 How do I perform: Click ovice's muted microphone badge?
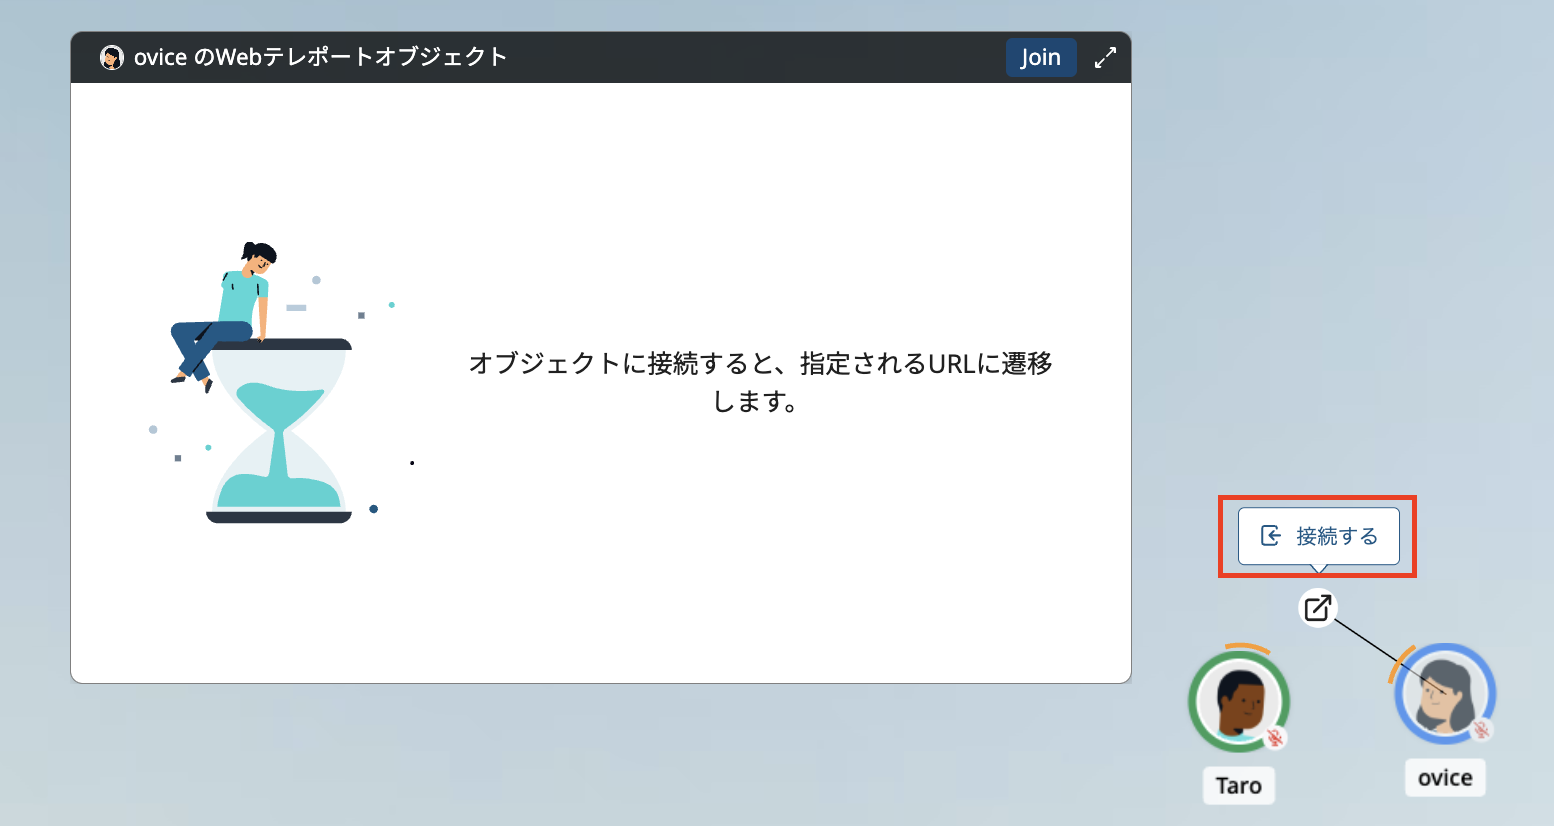[1481, 730]
